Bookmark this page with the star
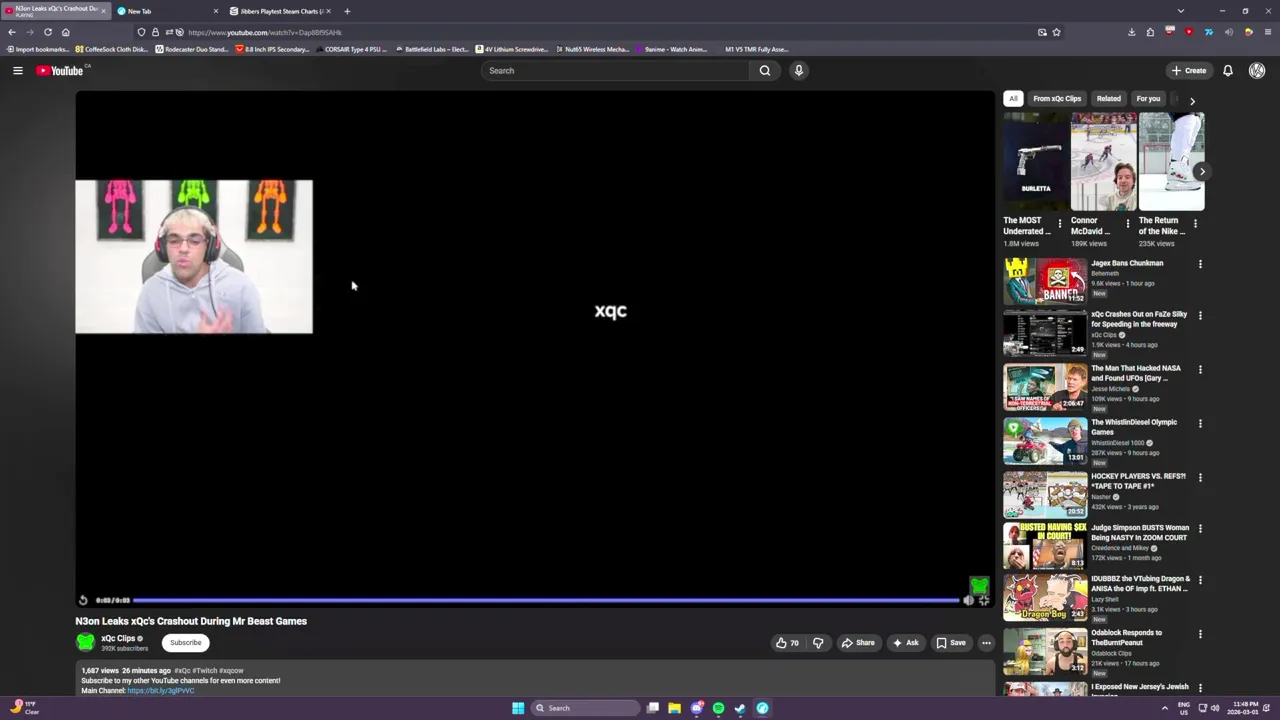This screenshot has width=1280, height=720. (x=1056, y=32)
